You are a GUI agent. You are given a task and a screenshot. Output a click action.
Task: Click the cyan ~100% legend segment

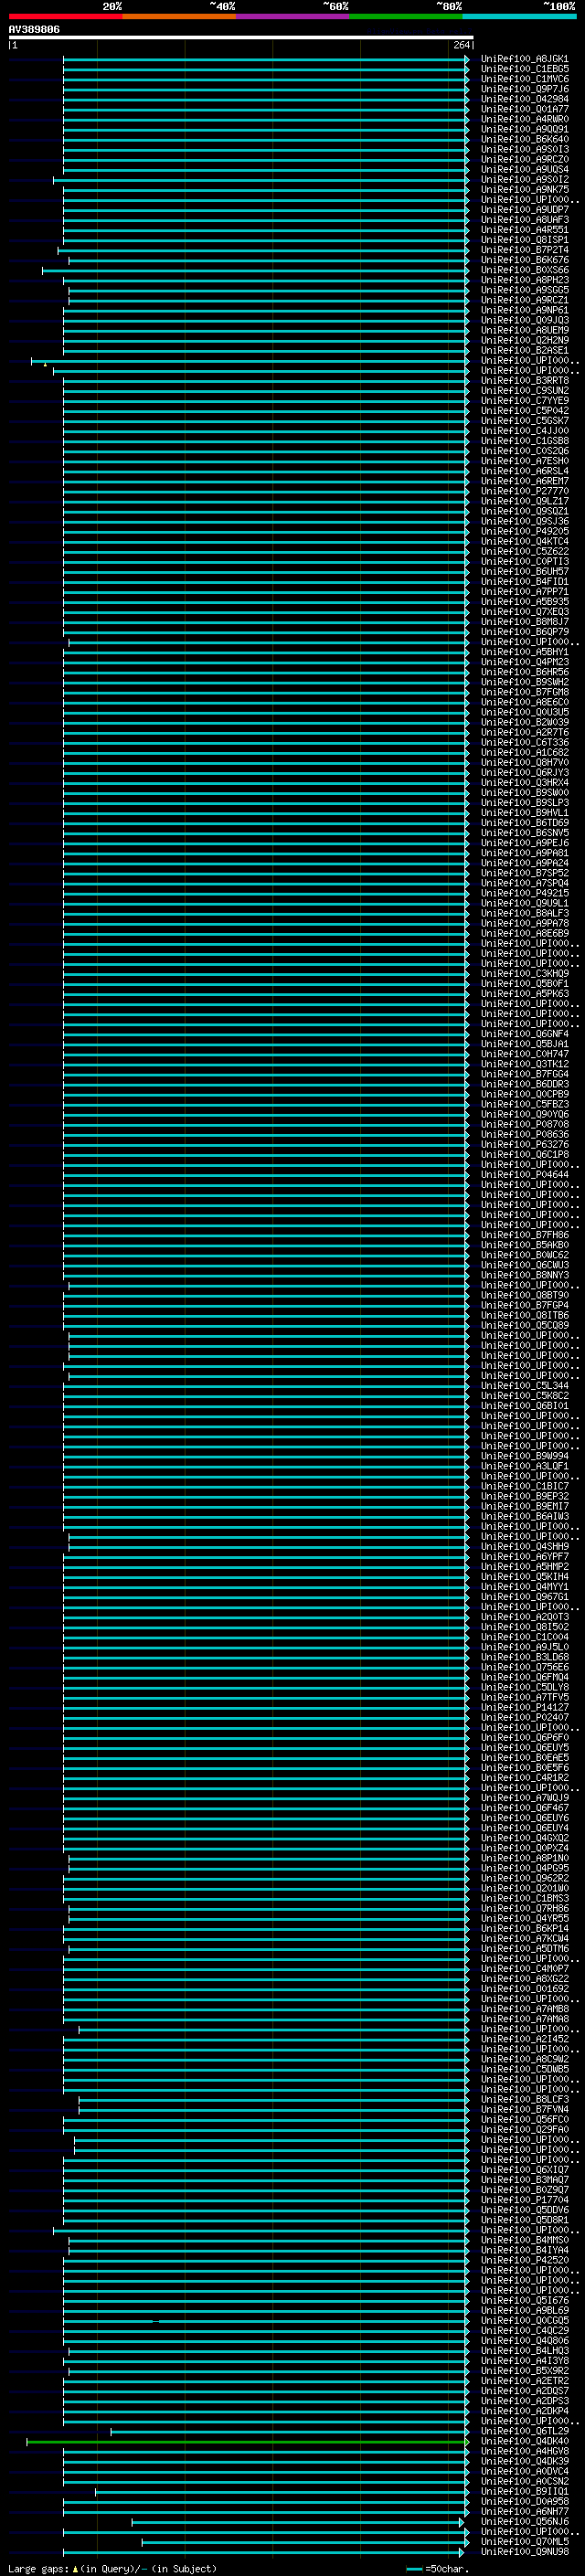[519, 16]
